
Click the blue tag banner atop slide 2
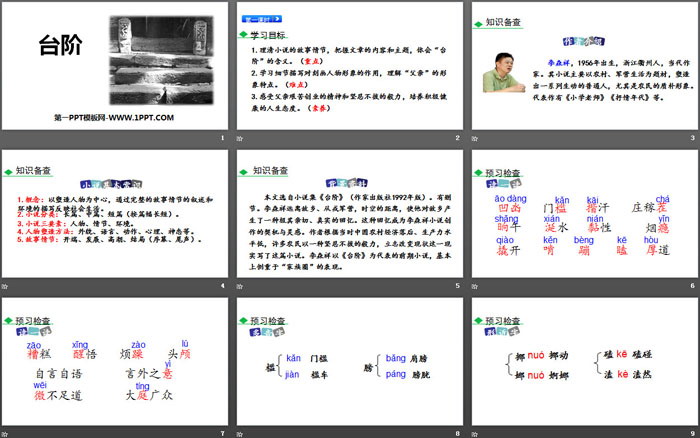pos(262,19)
